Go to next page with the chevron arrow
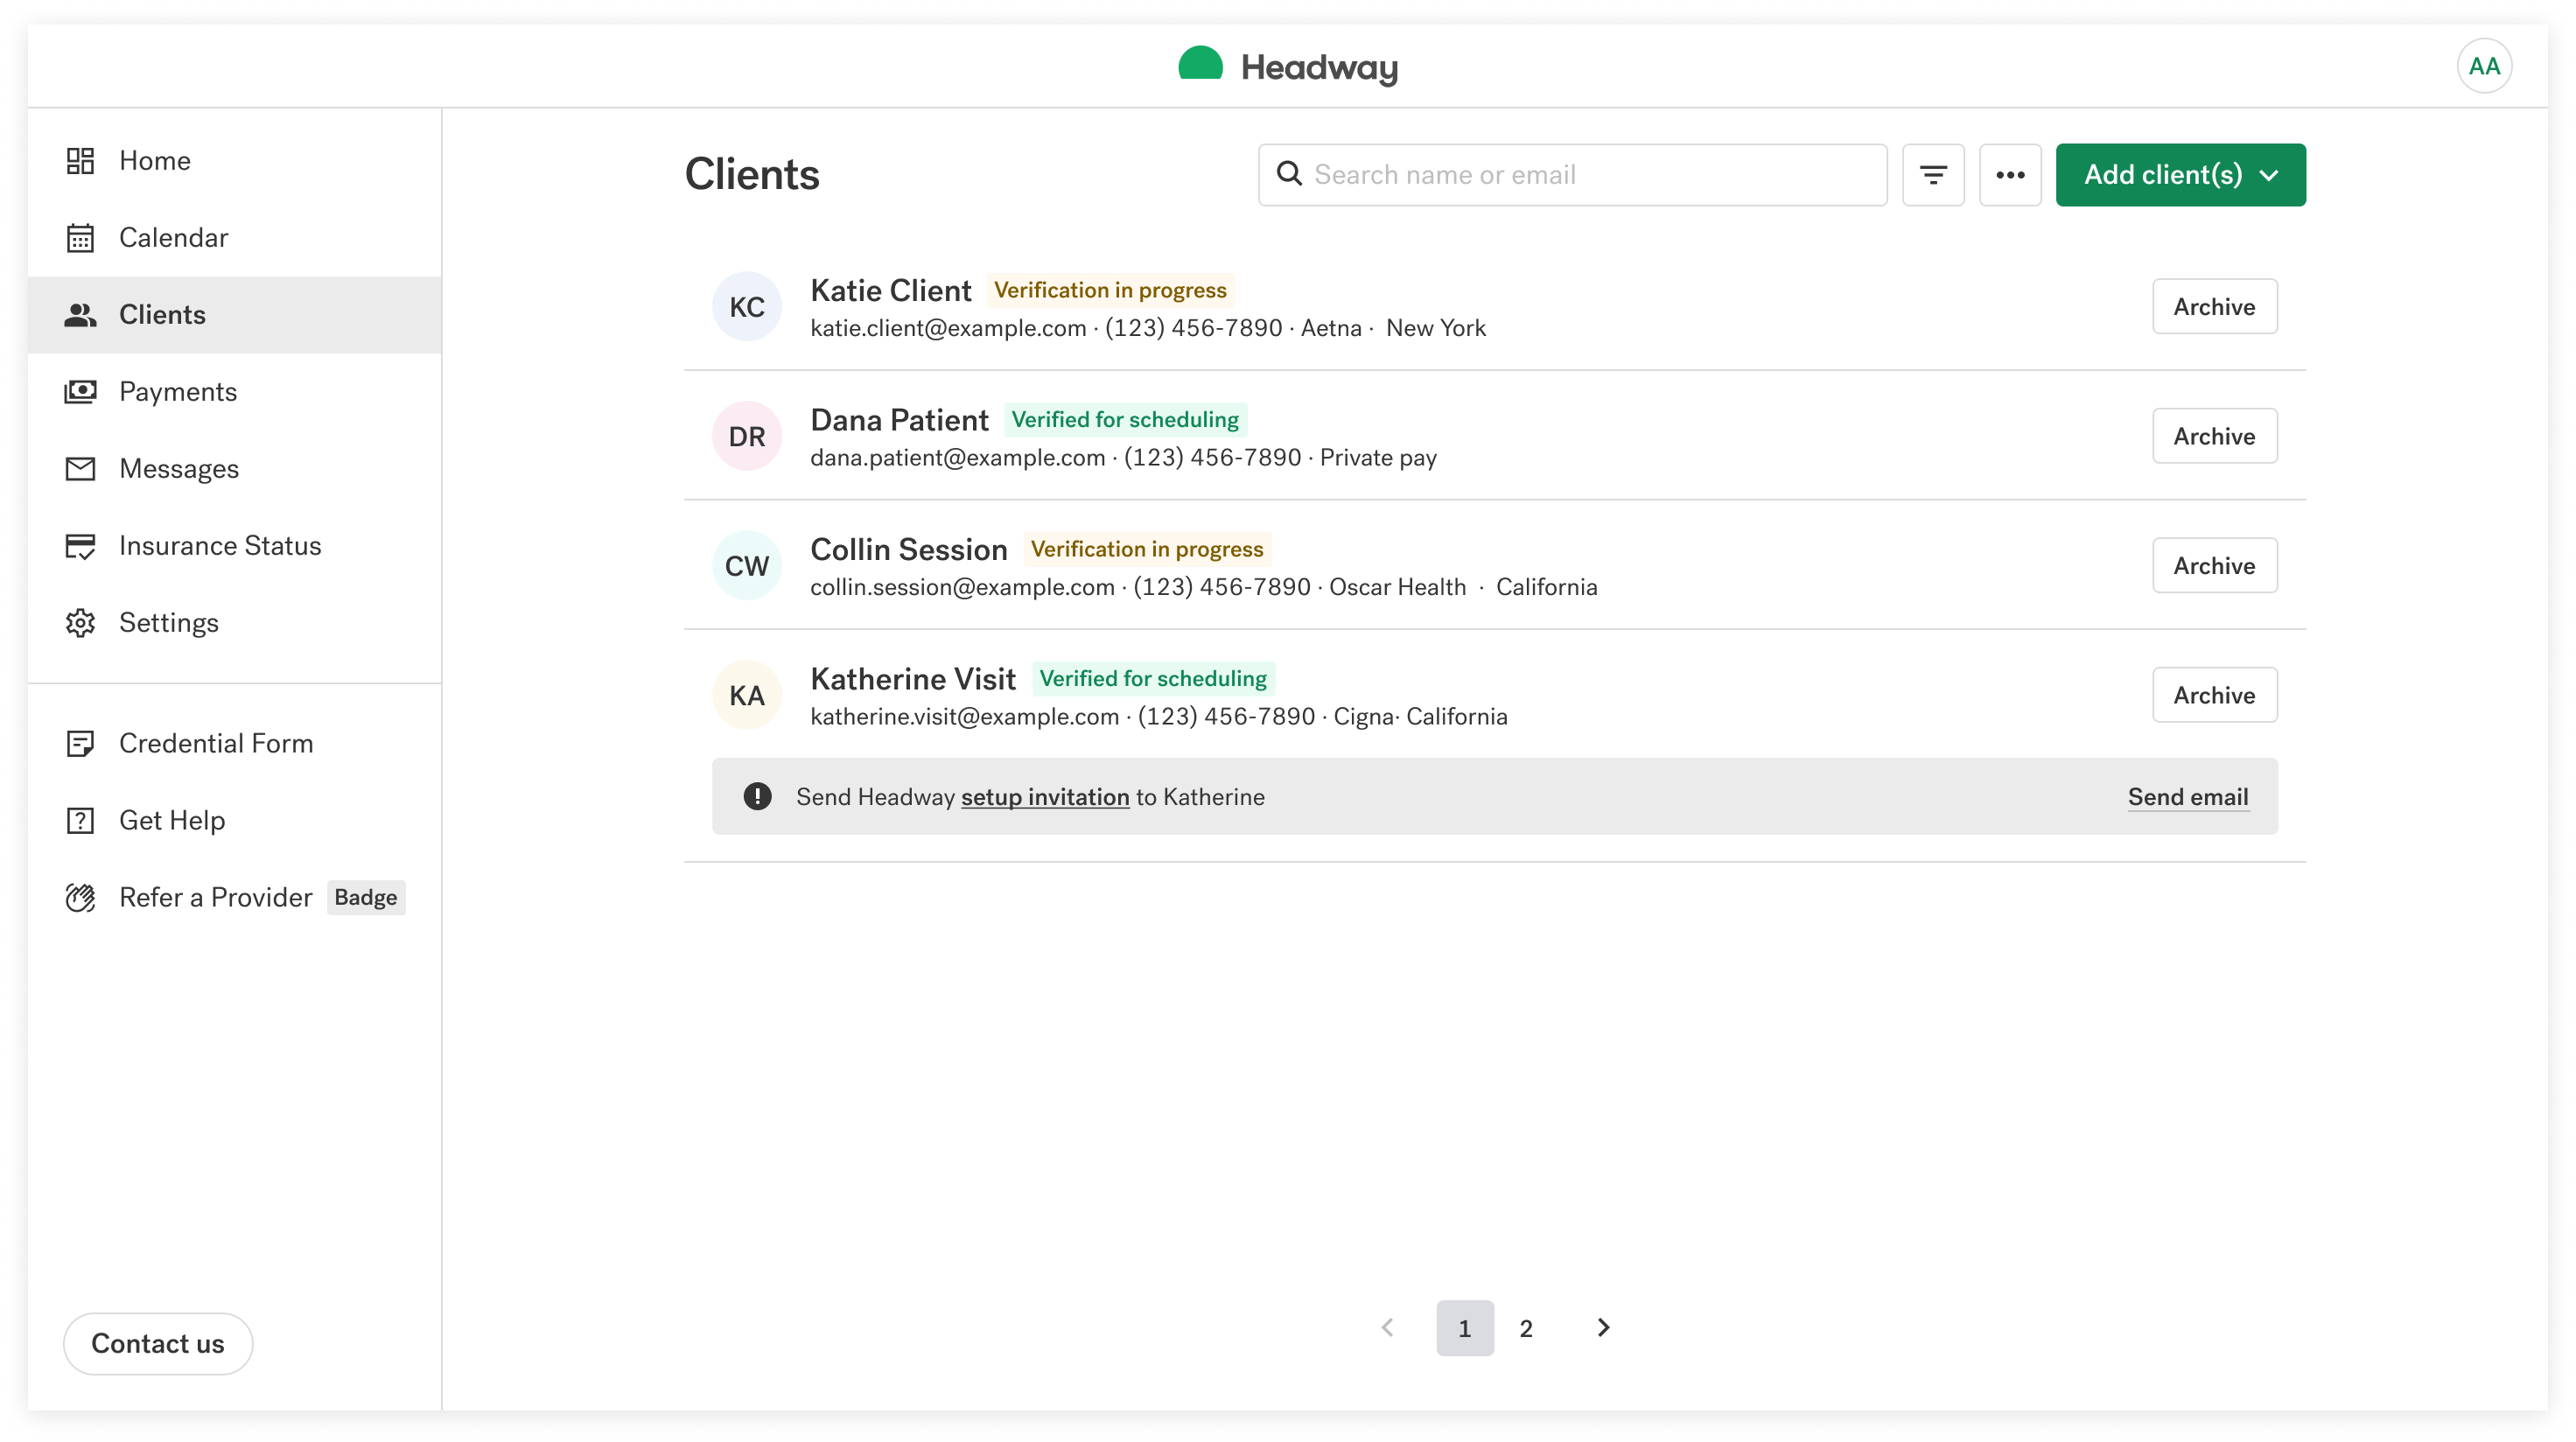The height and width of the screenshot is (1442, 2576). click(x=1603, y=1327)
